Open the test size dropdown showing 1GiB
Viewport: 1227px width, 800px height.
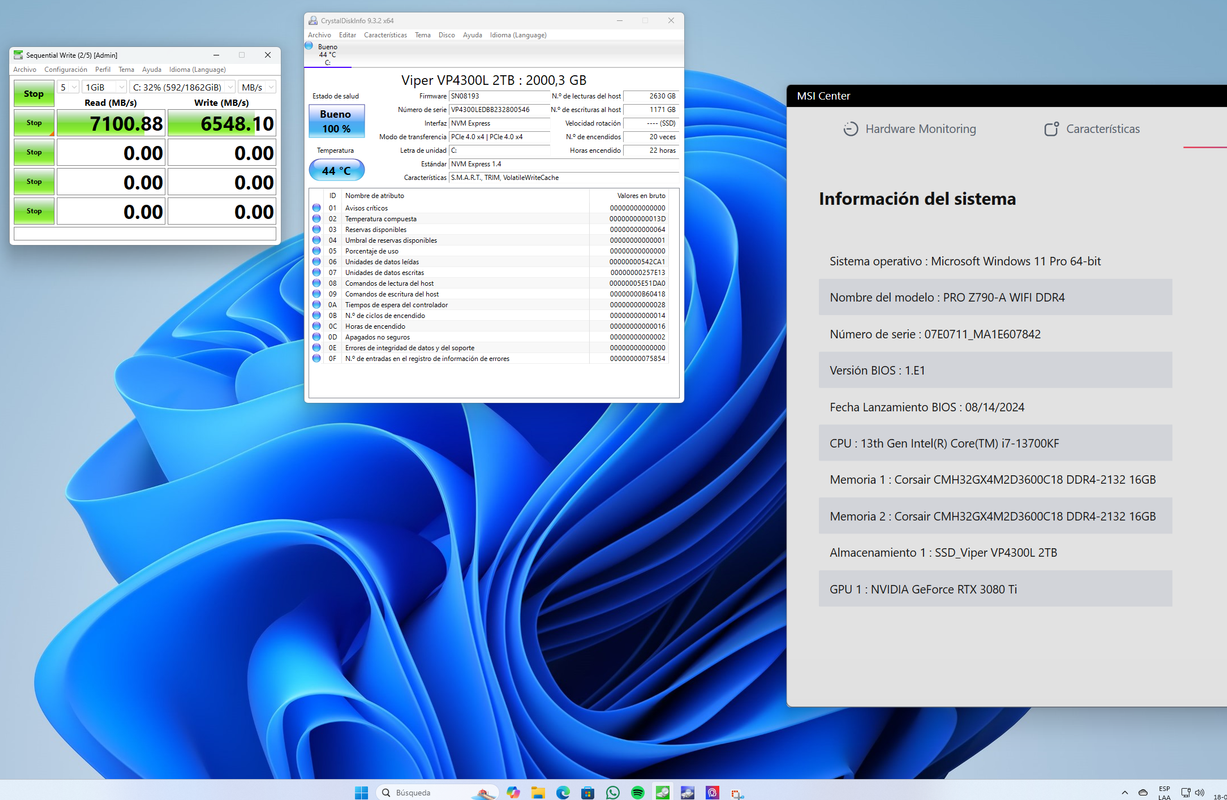click(103, 87)
